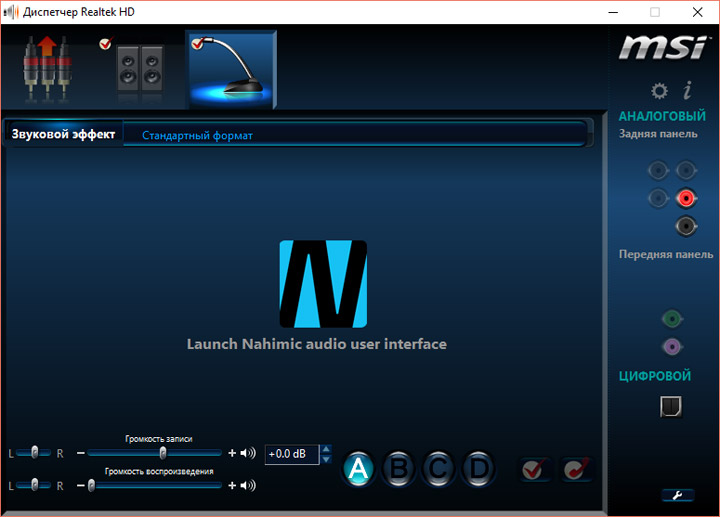Adjust the Громкость записи slider
The height and width of the screenshot is (517, 720).
pyautogui.click(x=154, y=453)
